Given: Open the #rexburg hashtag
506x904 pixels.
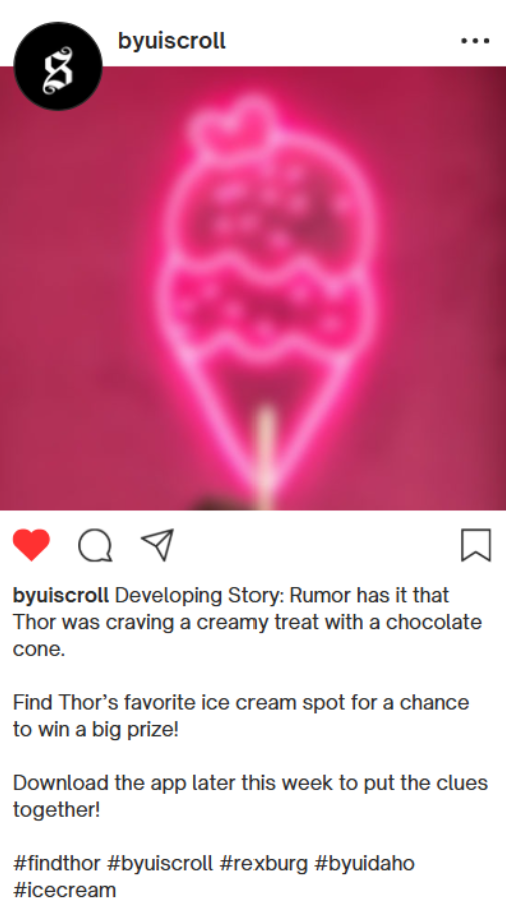Looking at the screenshot, I should pos(264,863).
